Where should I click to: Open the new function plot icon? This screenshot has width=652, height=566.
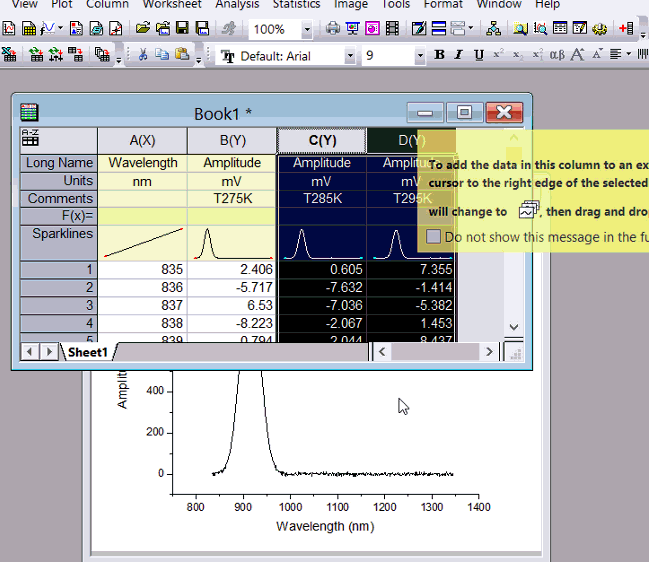point(47,29)
